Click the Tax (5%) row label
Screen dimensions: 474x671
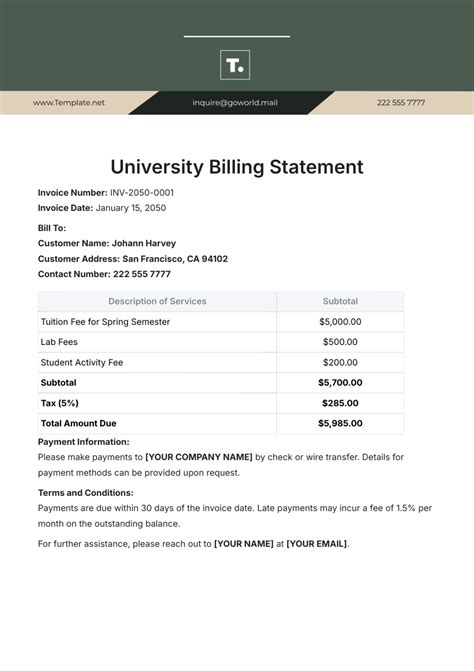pyautogui.click(x=60, y=403)
